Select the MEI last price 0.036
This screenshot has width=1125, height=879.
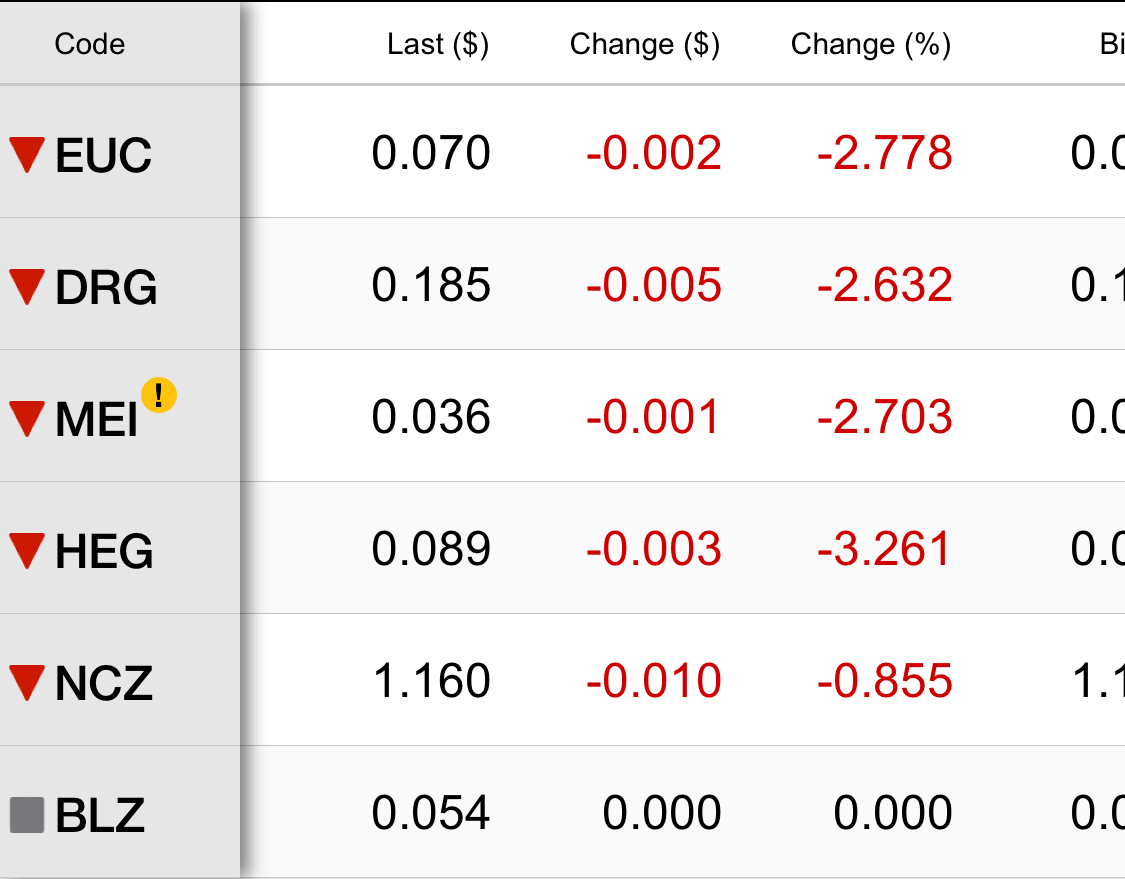pyautogui.click(x=430, y=417)
